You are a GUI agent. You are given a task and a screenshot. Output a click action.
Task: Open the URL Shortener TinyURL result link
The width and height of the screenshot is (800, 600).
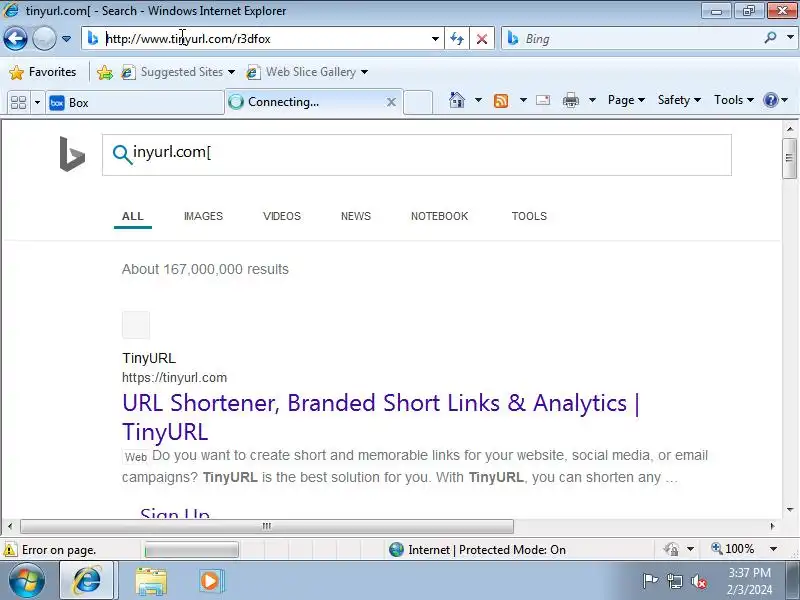381,417
